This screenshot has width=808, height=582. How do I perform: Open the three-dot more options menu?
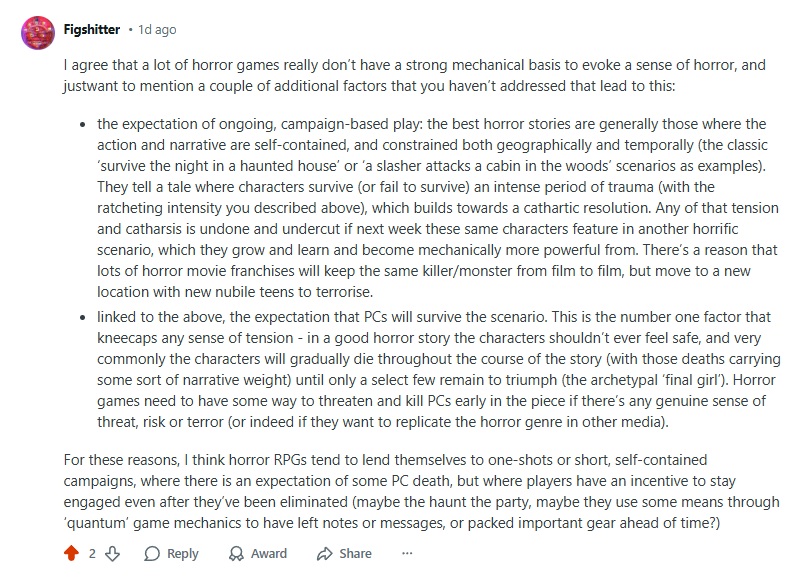407,553
